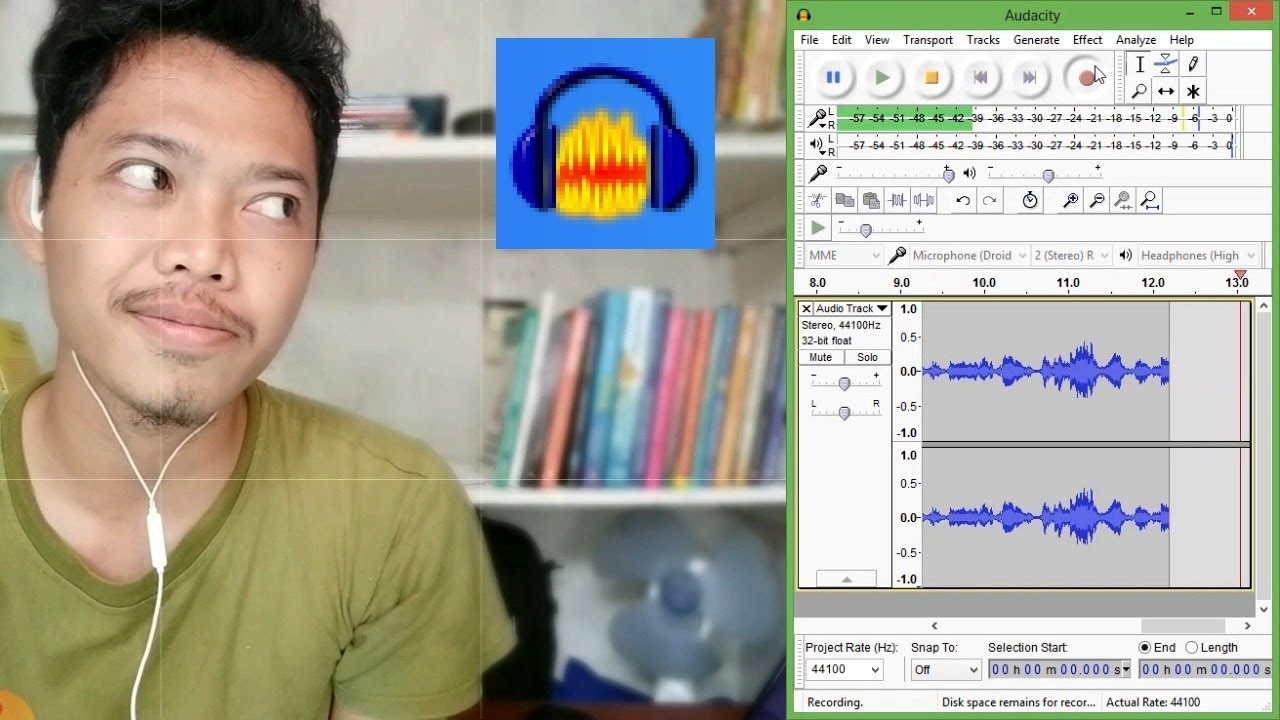Solo the Audio Track
Screen dimensions: 1280x720
tap(867, 357)
